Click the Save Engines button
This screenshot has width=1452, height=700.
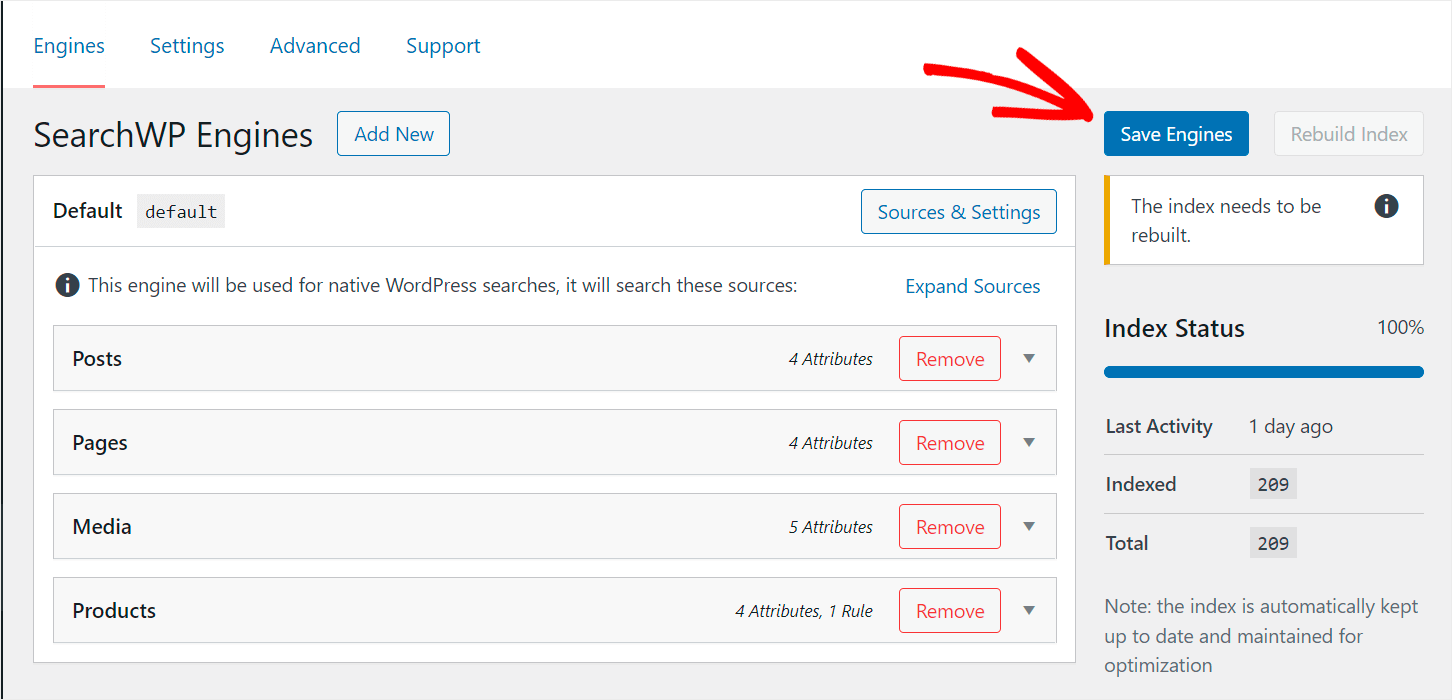pos(1176,134)
